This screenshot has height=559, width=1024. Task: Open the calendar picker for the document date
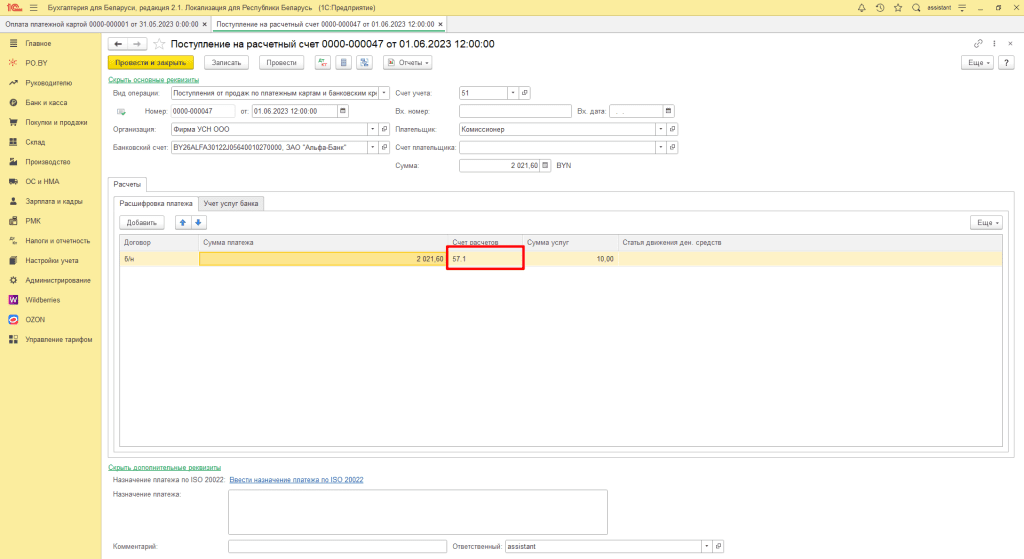tap(343, 111)
